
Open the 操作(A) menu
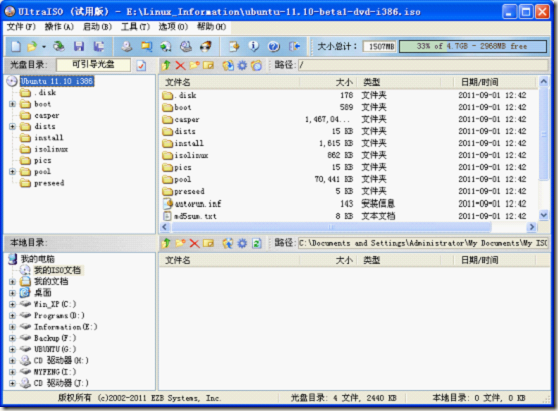pos(59,27)
